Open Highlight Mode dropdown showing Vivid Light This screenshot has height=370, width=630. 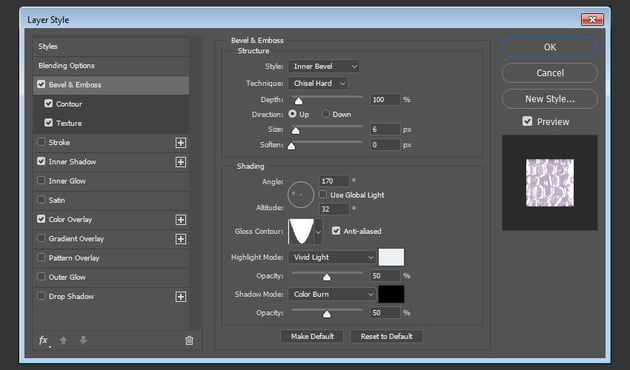click(332, 257)
